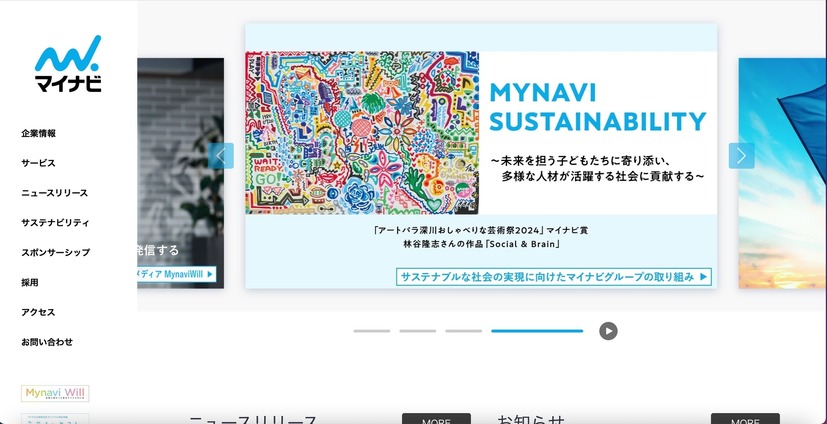Advance to the next carousel slide
This screenshot has height=424, width=827.
(x=741, y=155)
